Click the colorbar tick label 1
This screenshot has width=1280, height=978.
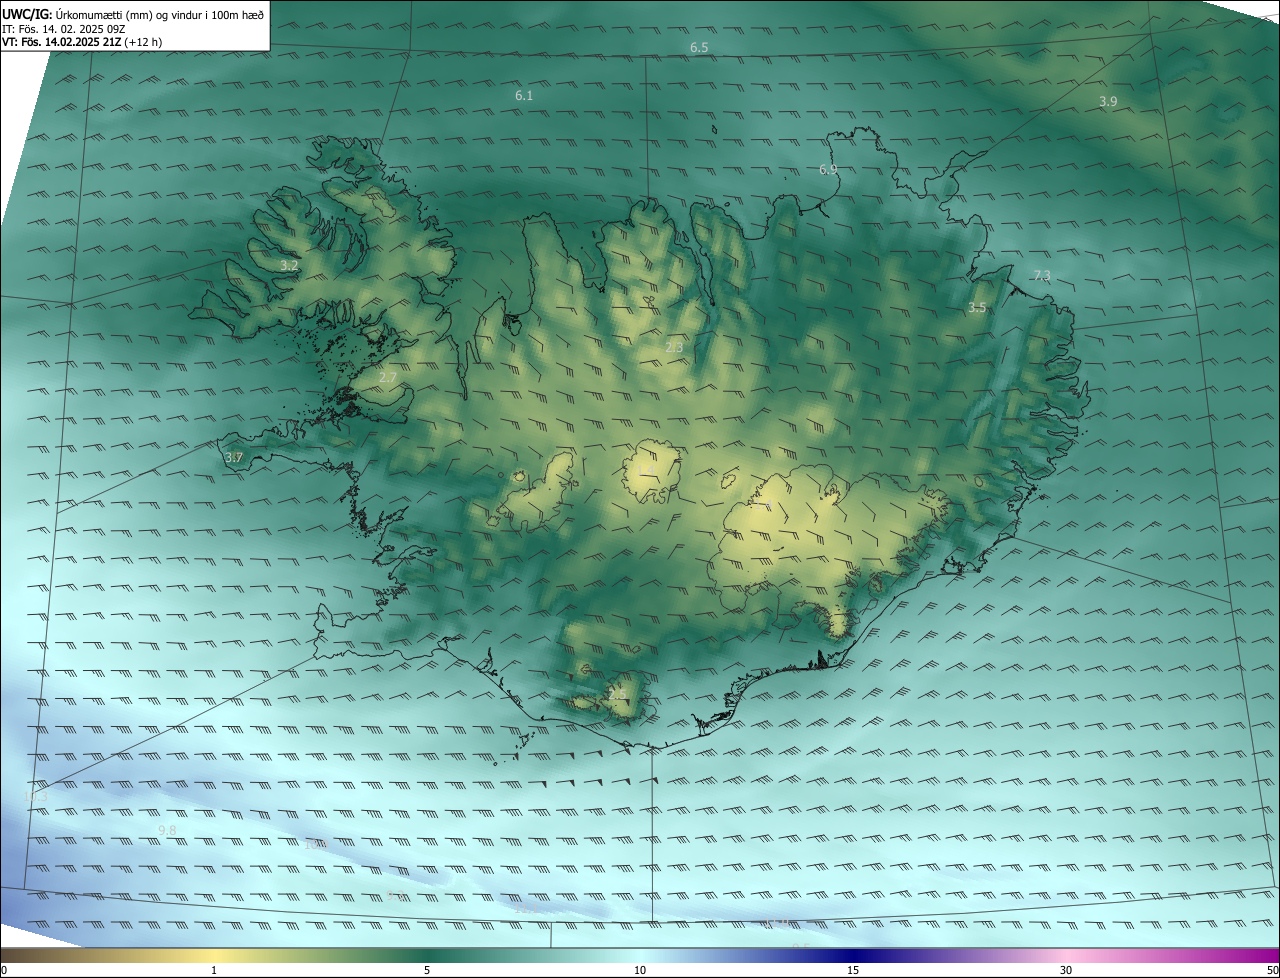[214, 970]
